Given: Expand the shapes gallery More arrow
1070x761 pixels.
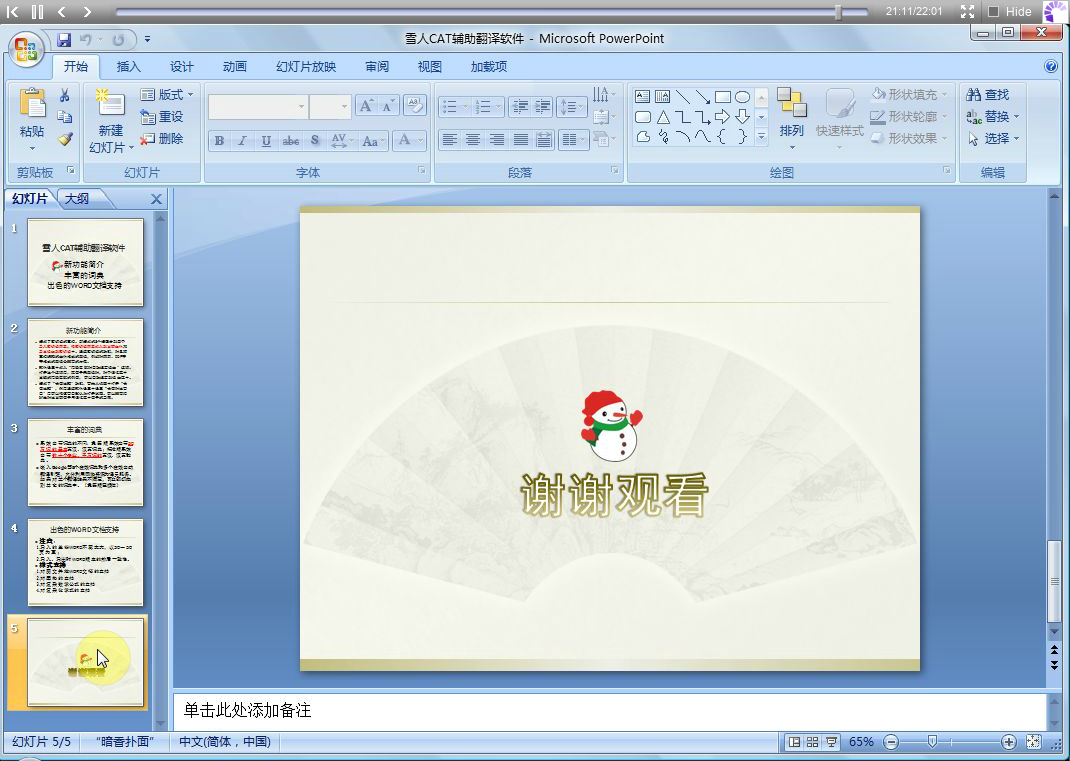Looking at the screenshot, I should pyautogui.click(x=762, y=138).
